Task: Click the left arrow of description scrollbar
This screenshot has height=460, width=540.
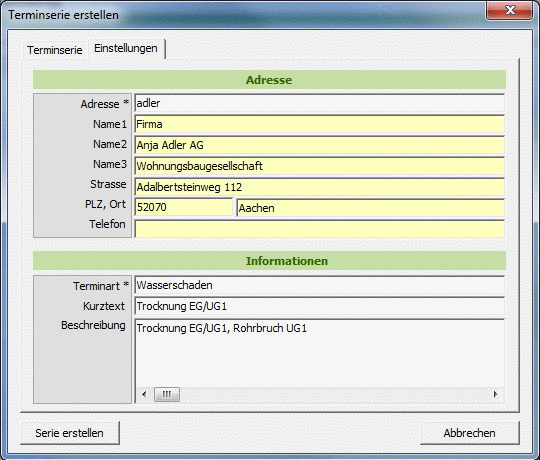Action: [x=144, y=394]
